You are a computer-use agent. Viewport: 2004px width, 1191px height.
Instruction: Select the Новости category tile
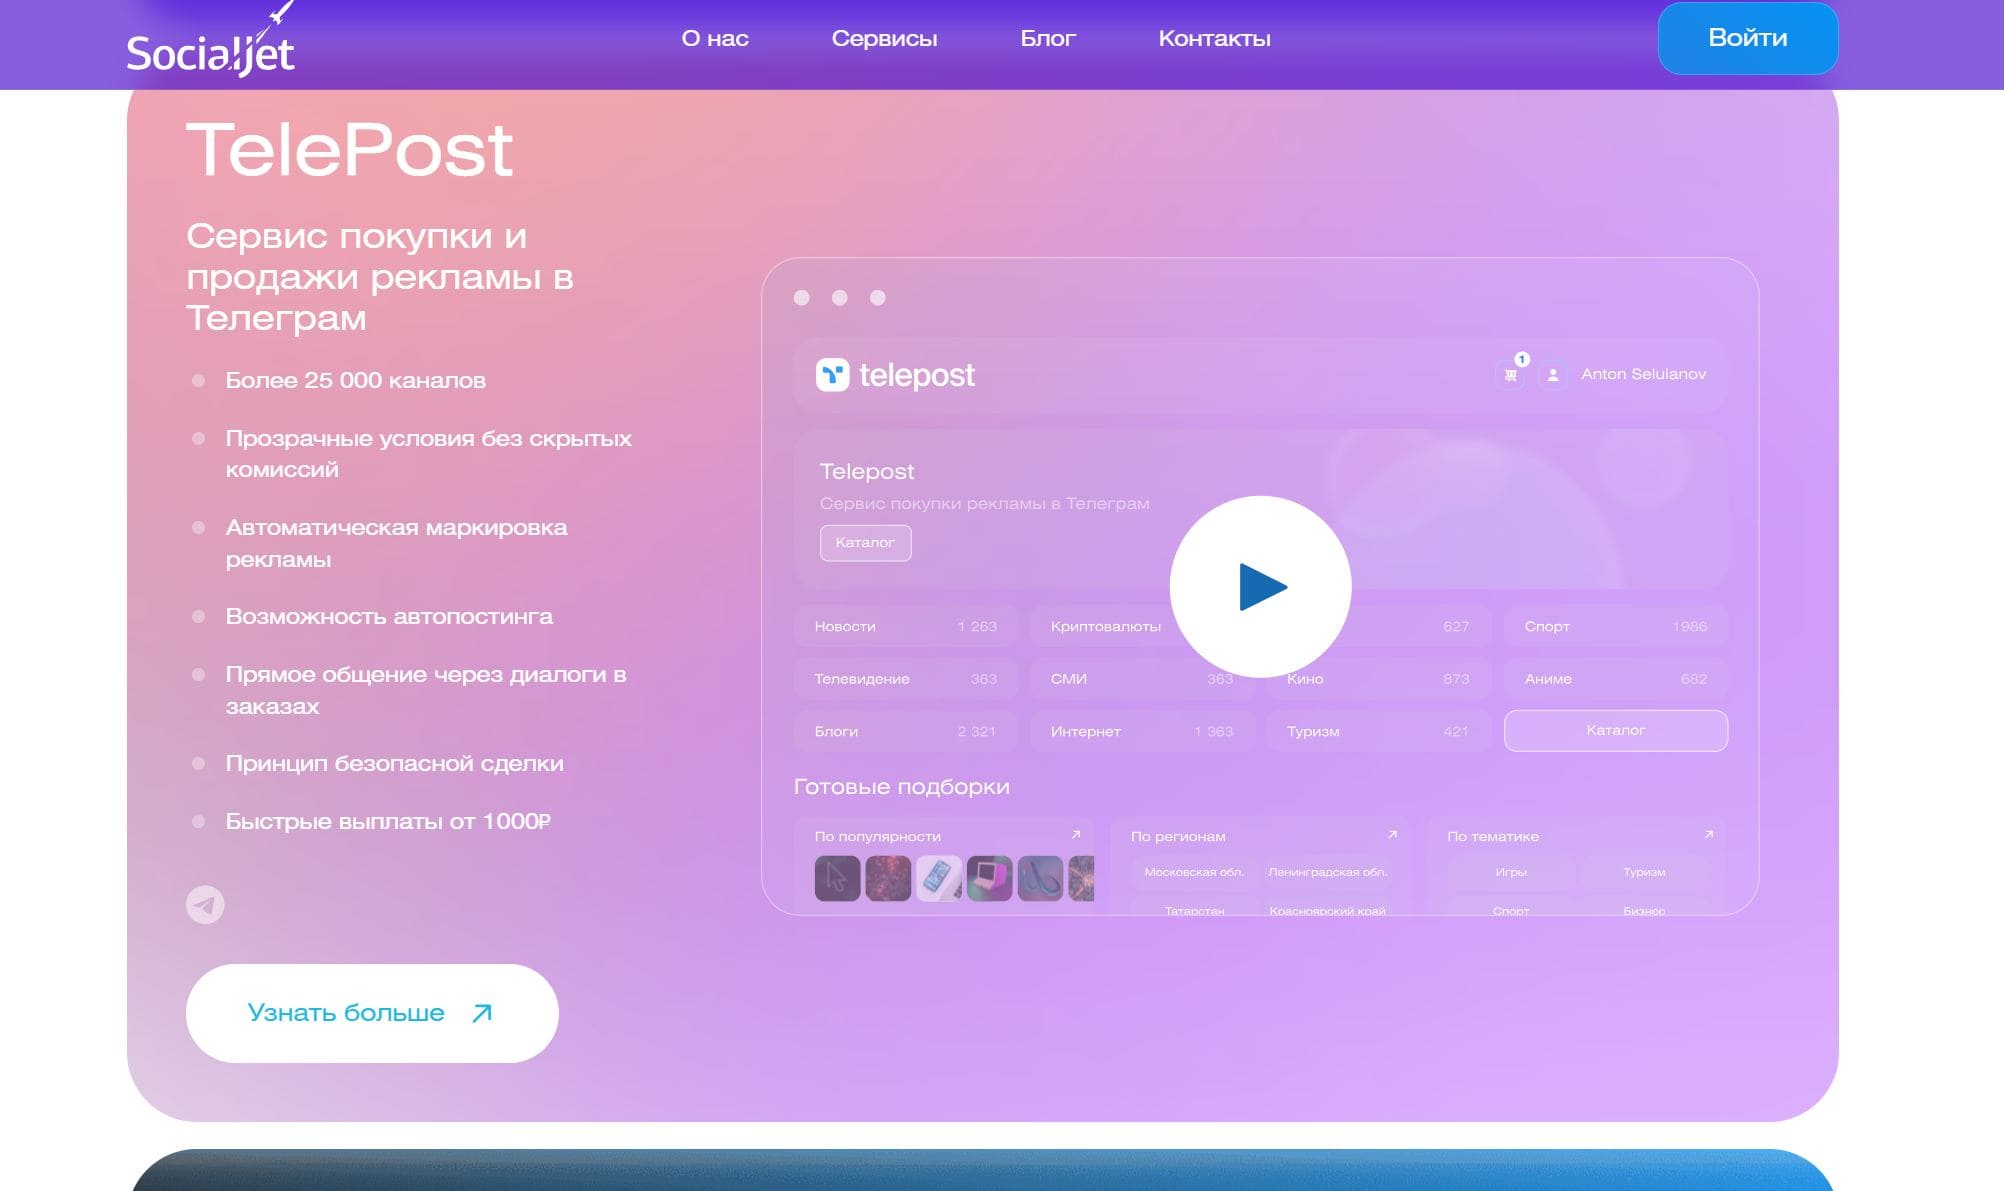(905, 627)
